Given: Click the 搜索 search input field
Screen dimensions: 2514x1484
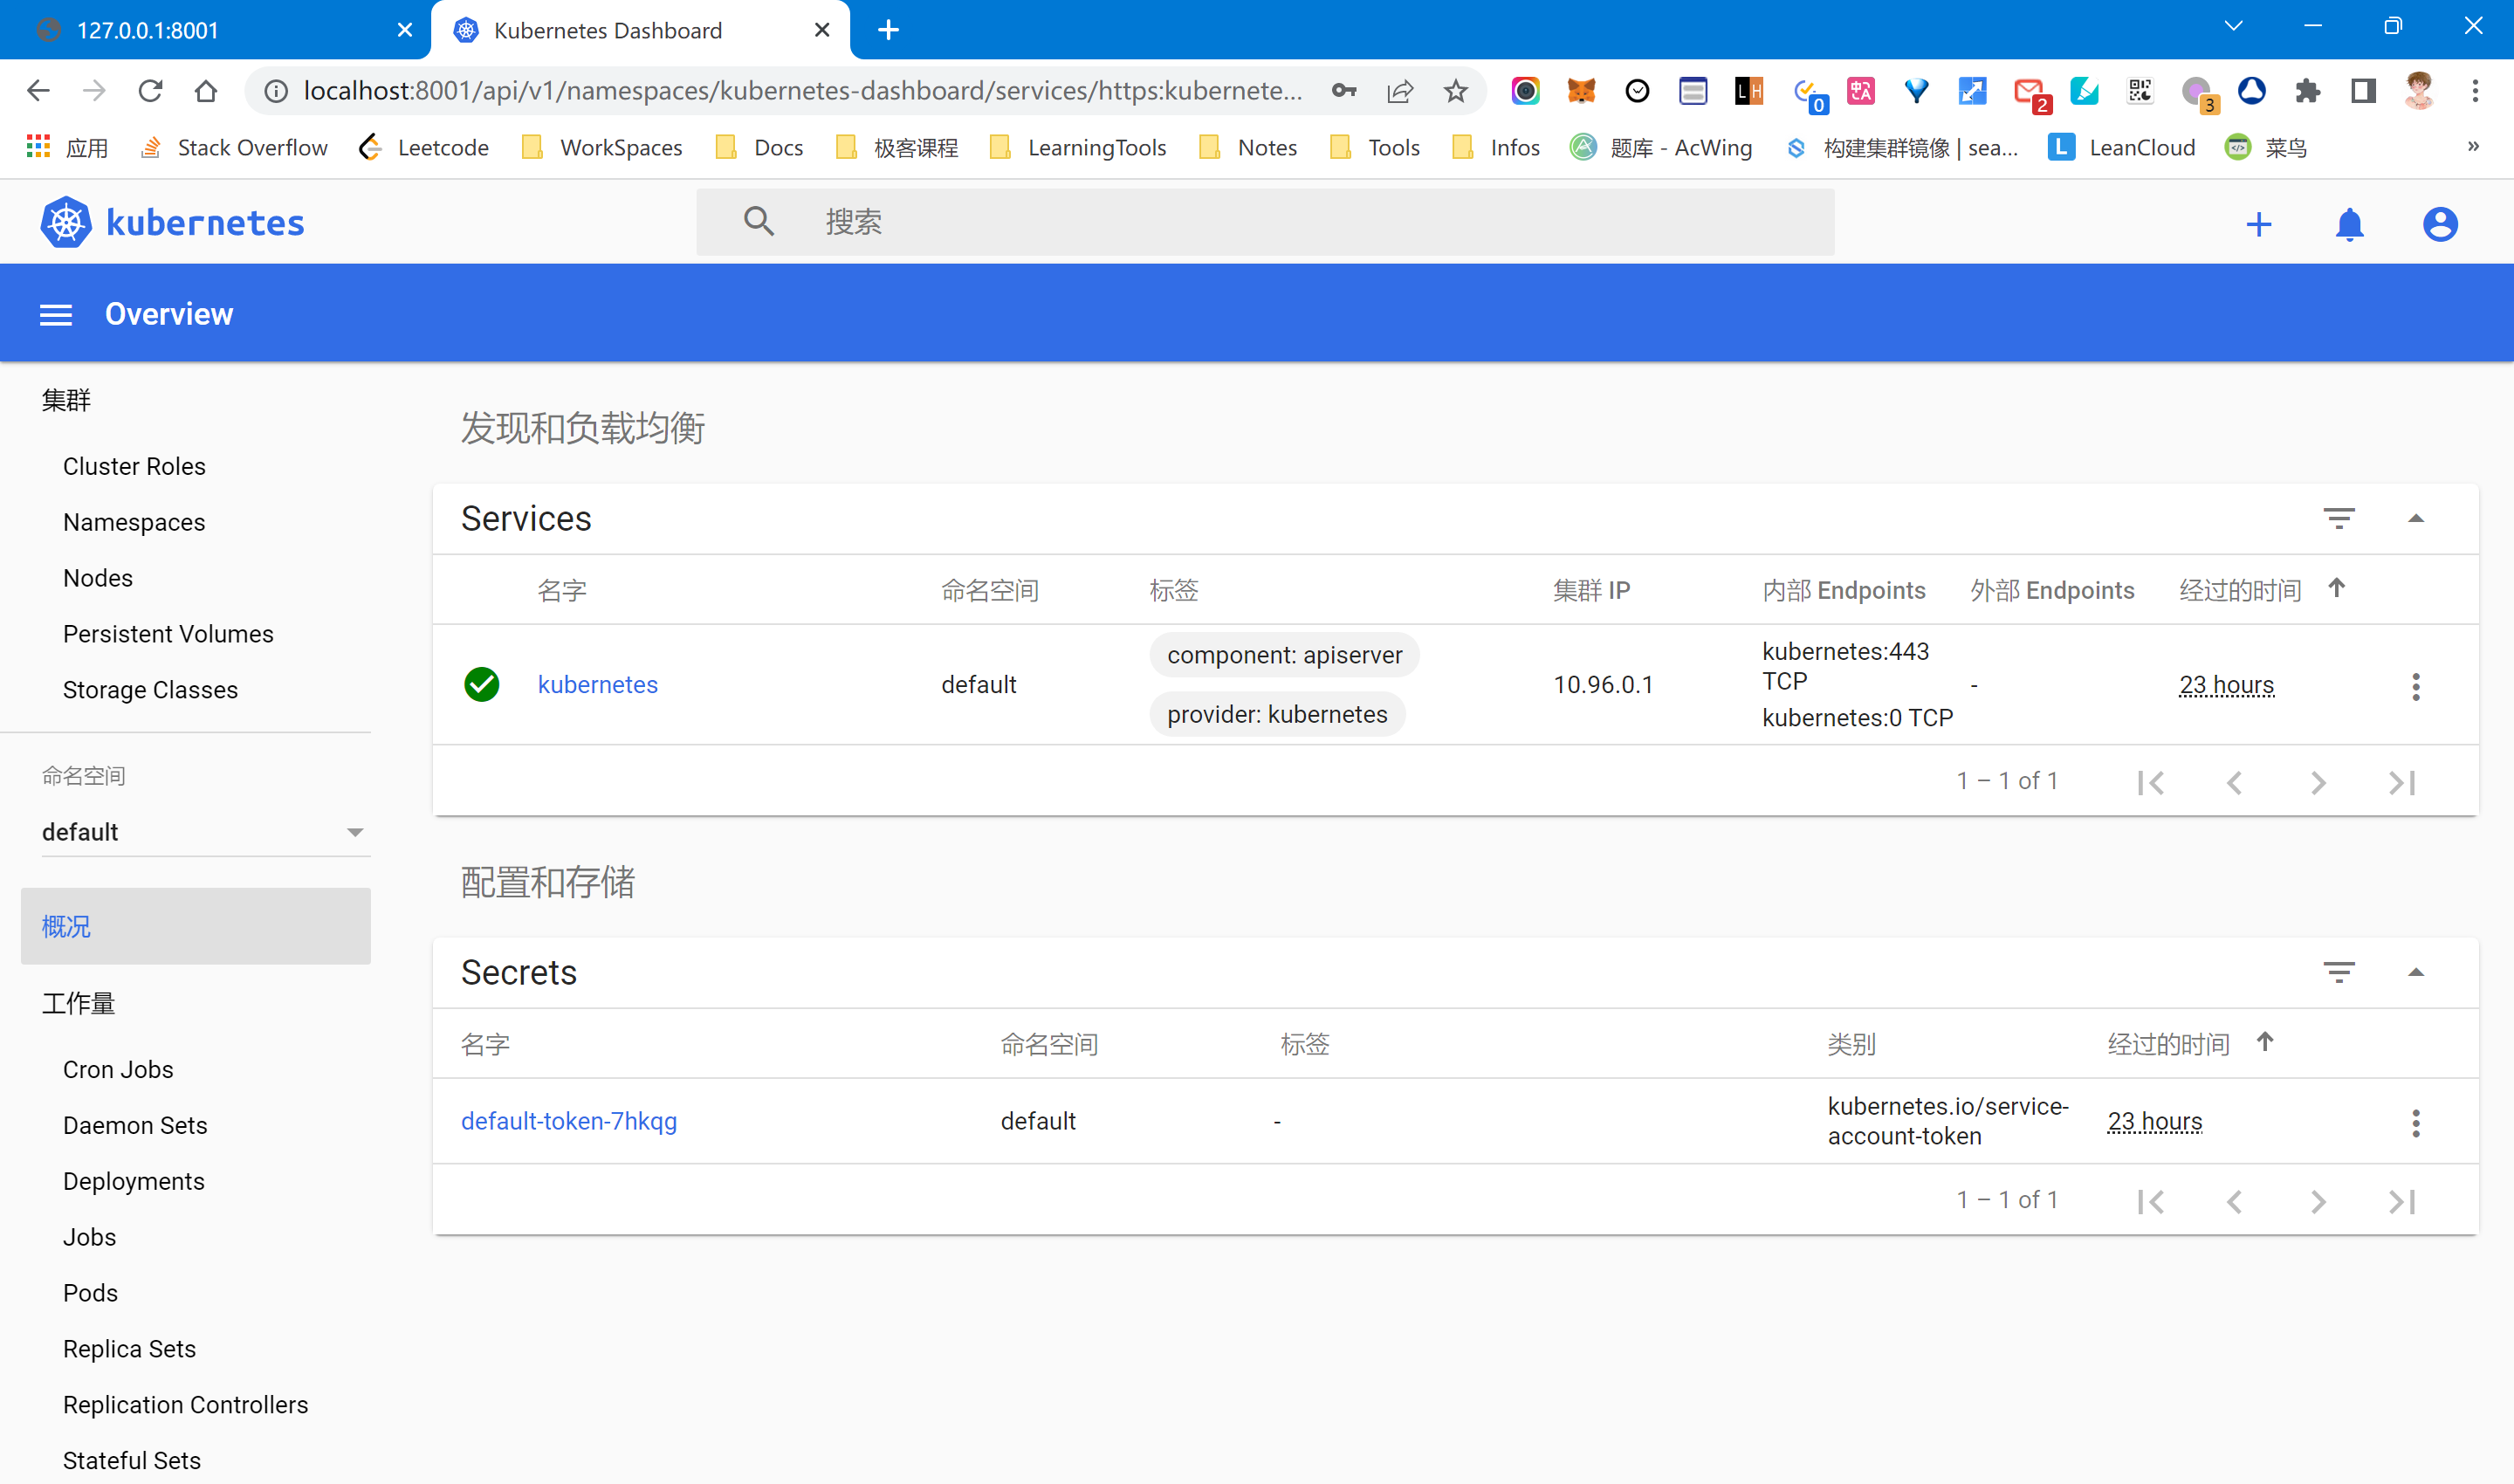Looking at the screenshot, I should pyautogui.click(x=1265, y=222).
